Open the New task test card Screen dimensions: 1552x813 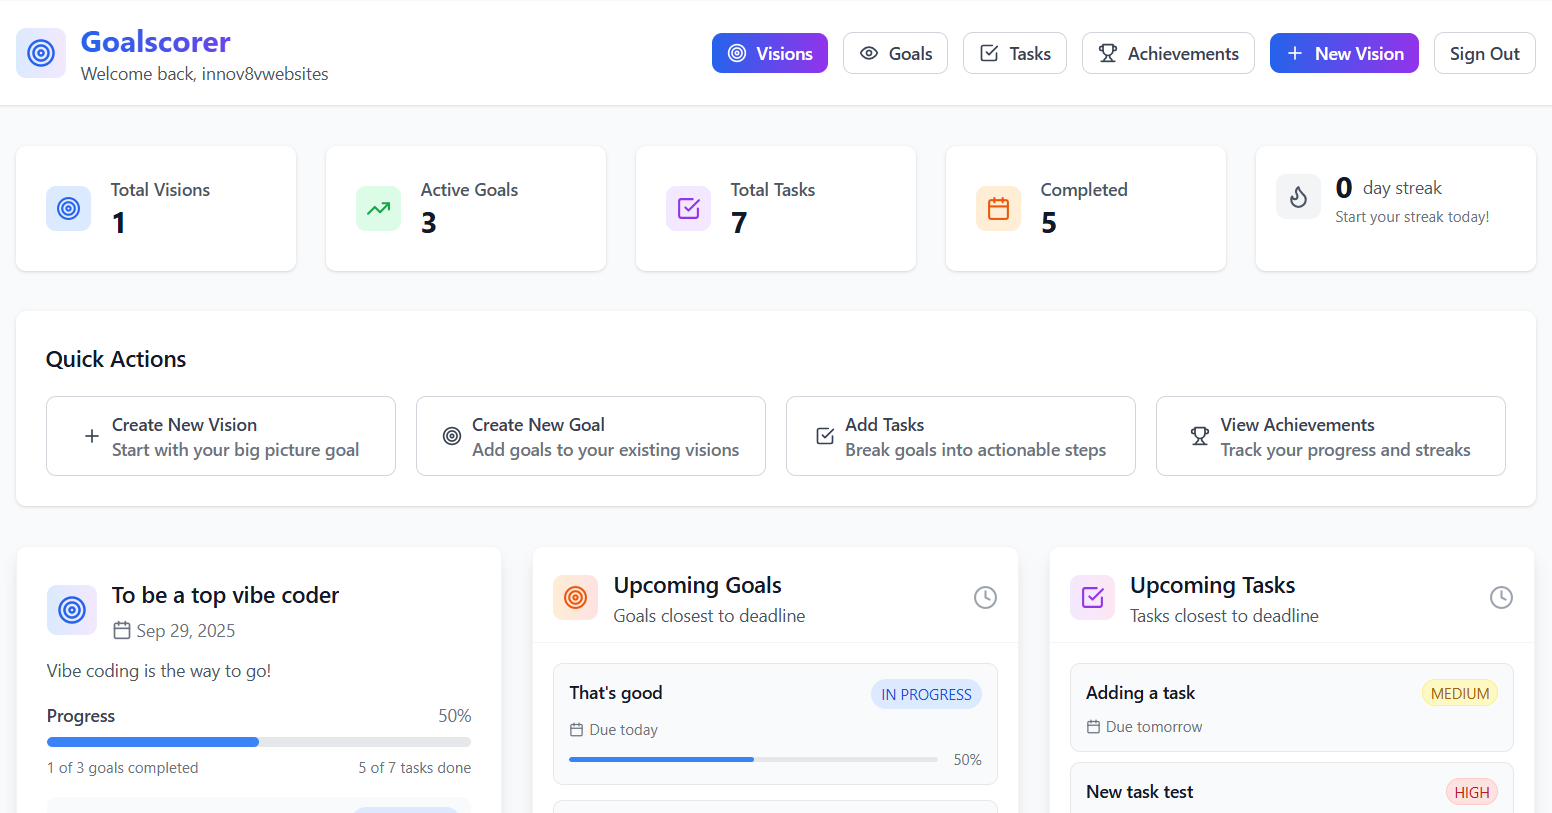pos(1292,789)
